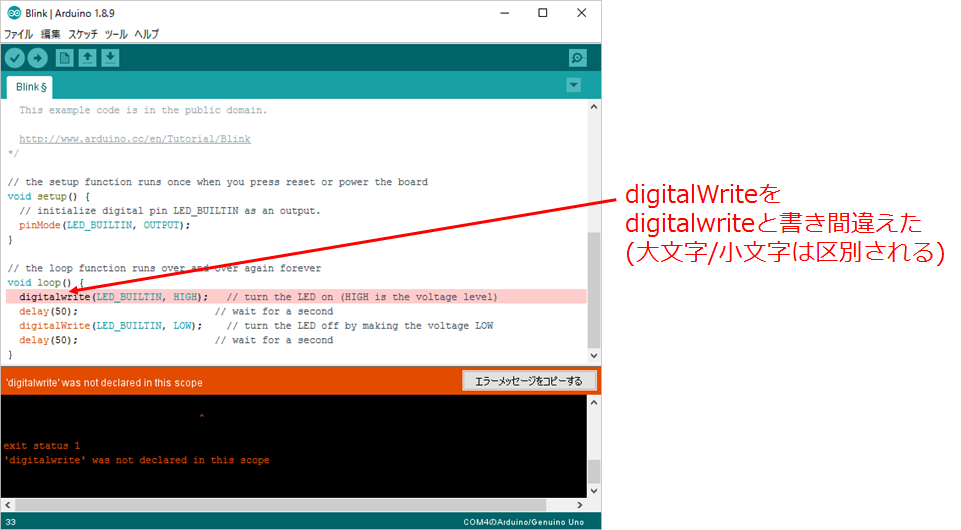Screen dimensions: 961x530
Task: Minimize the Arduino window
Action: click(x=504, y=13)
